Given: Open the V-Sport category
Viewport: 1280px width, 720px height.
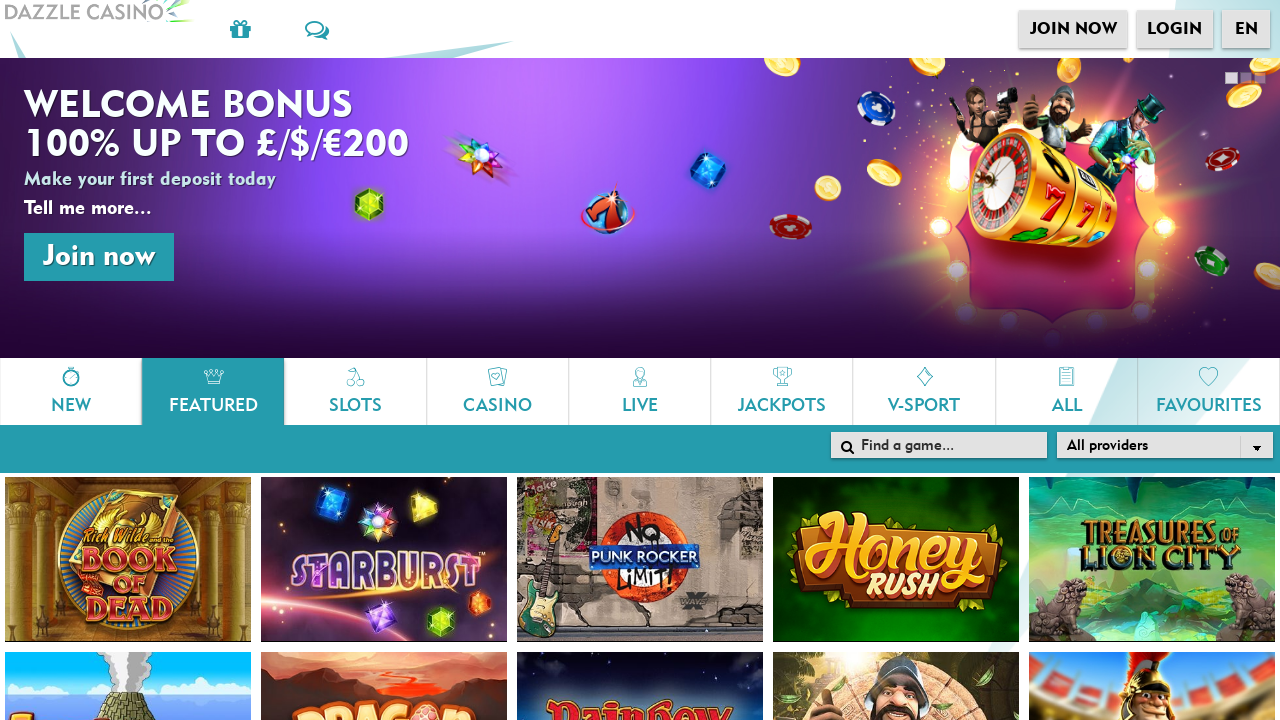Looking at the screenshot, I should click(924, 391).
